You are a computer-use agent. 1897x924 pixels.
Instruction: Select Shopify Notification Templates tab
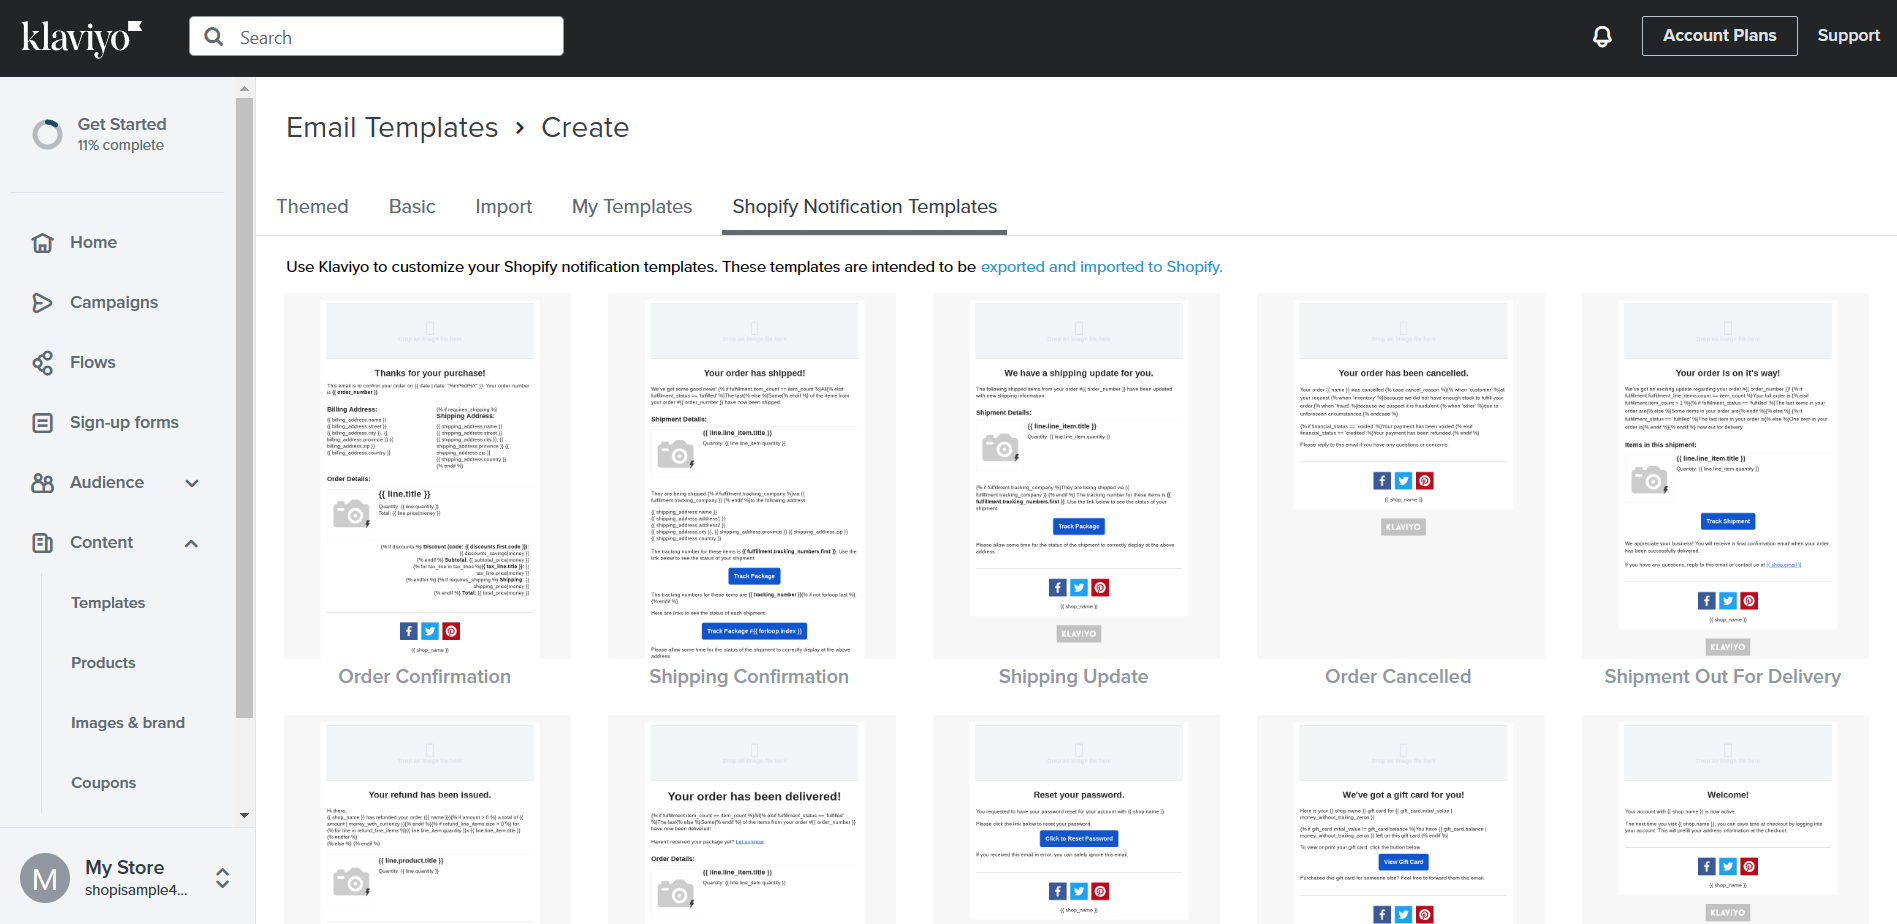(864, 207)
